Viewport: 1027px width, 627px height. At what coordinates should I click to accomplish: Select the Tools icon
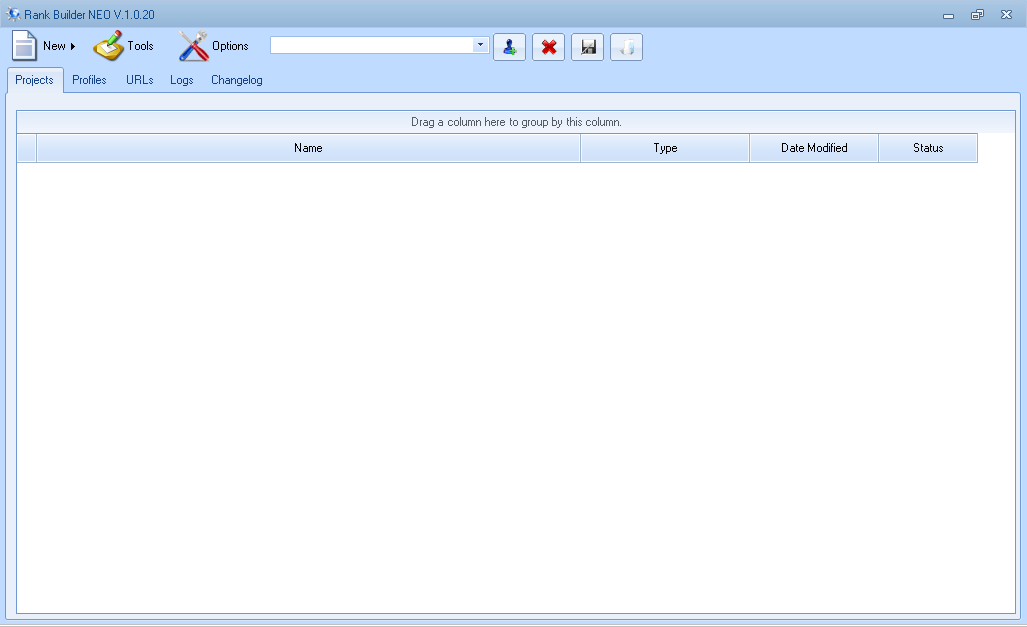[x=123, y=46]
